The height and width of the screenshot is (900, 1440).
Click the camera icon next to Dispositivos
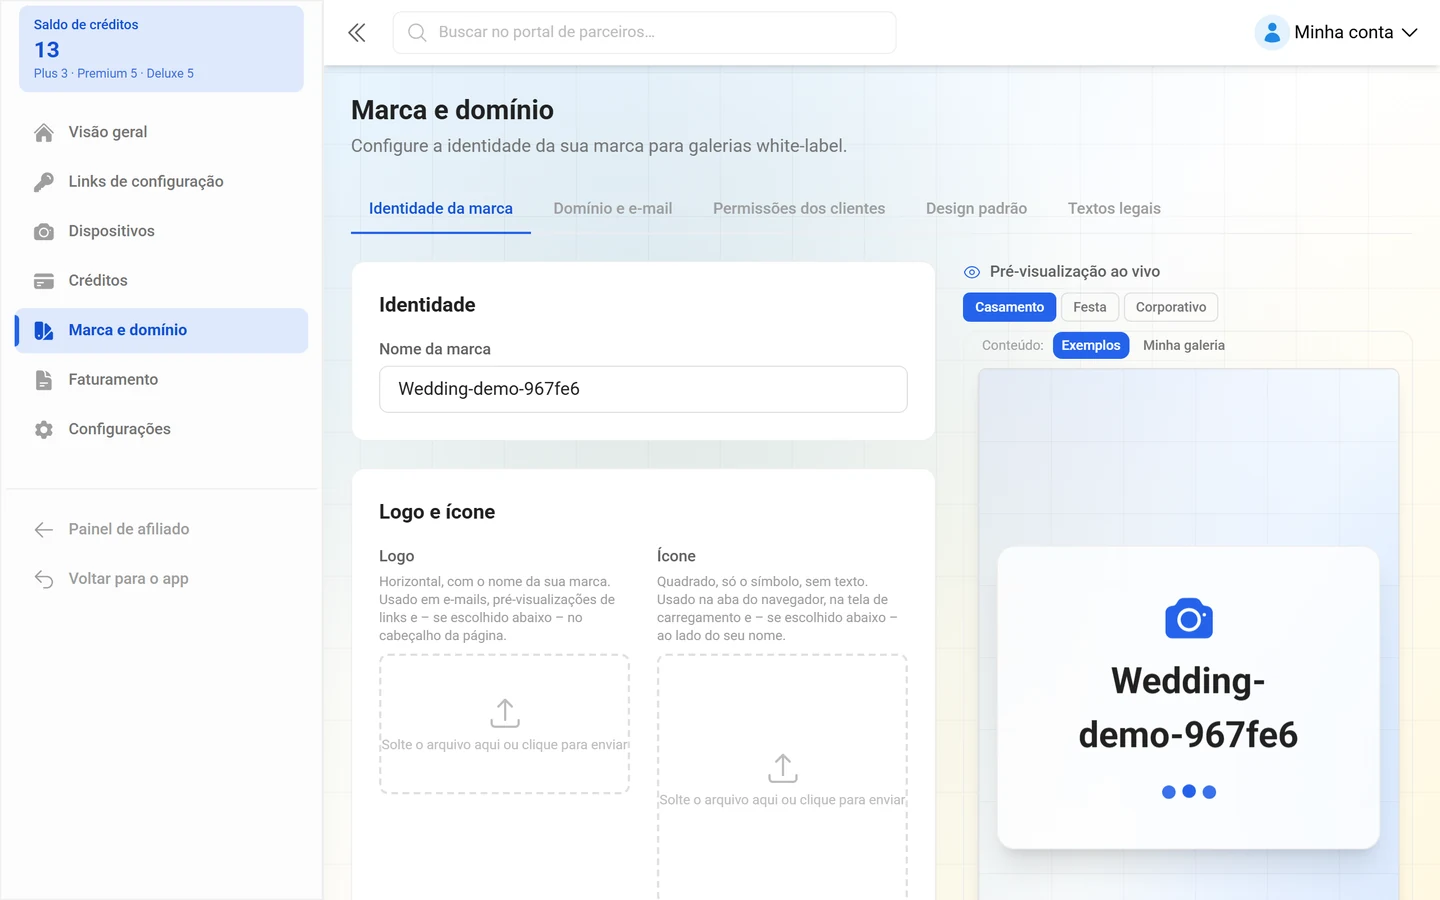point(44,231)
